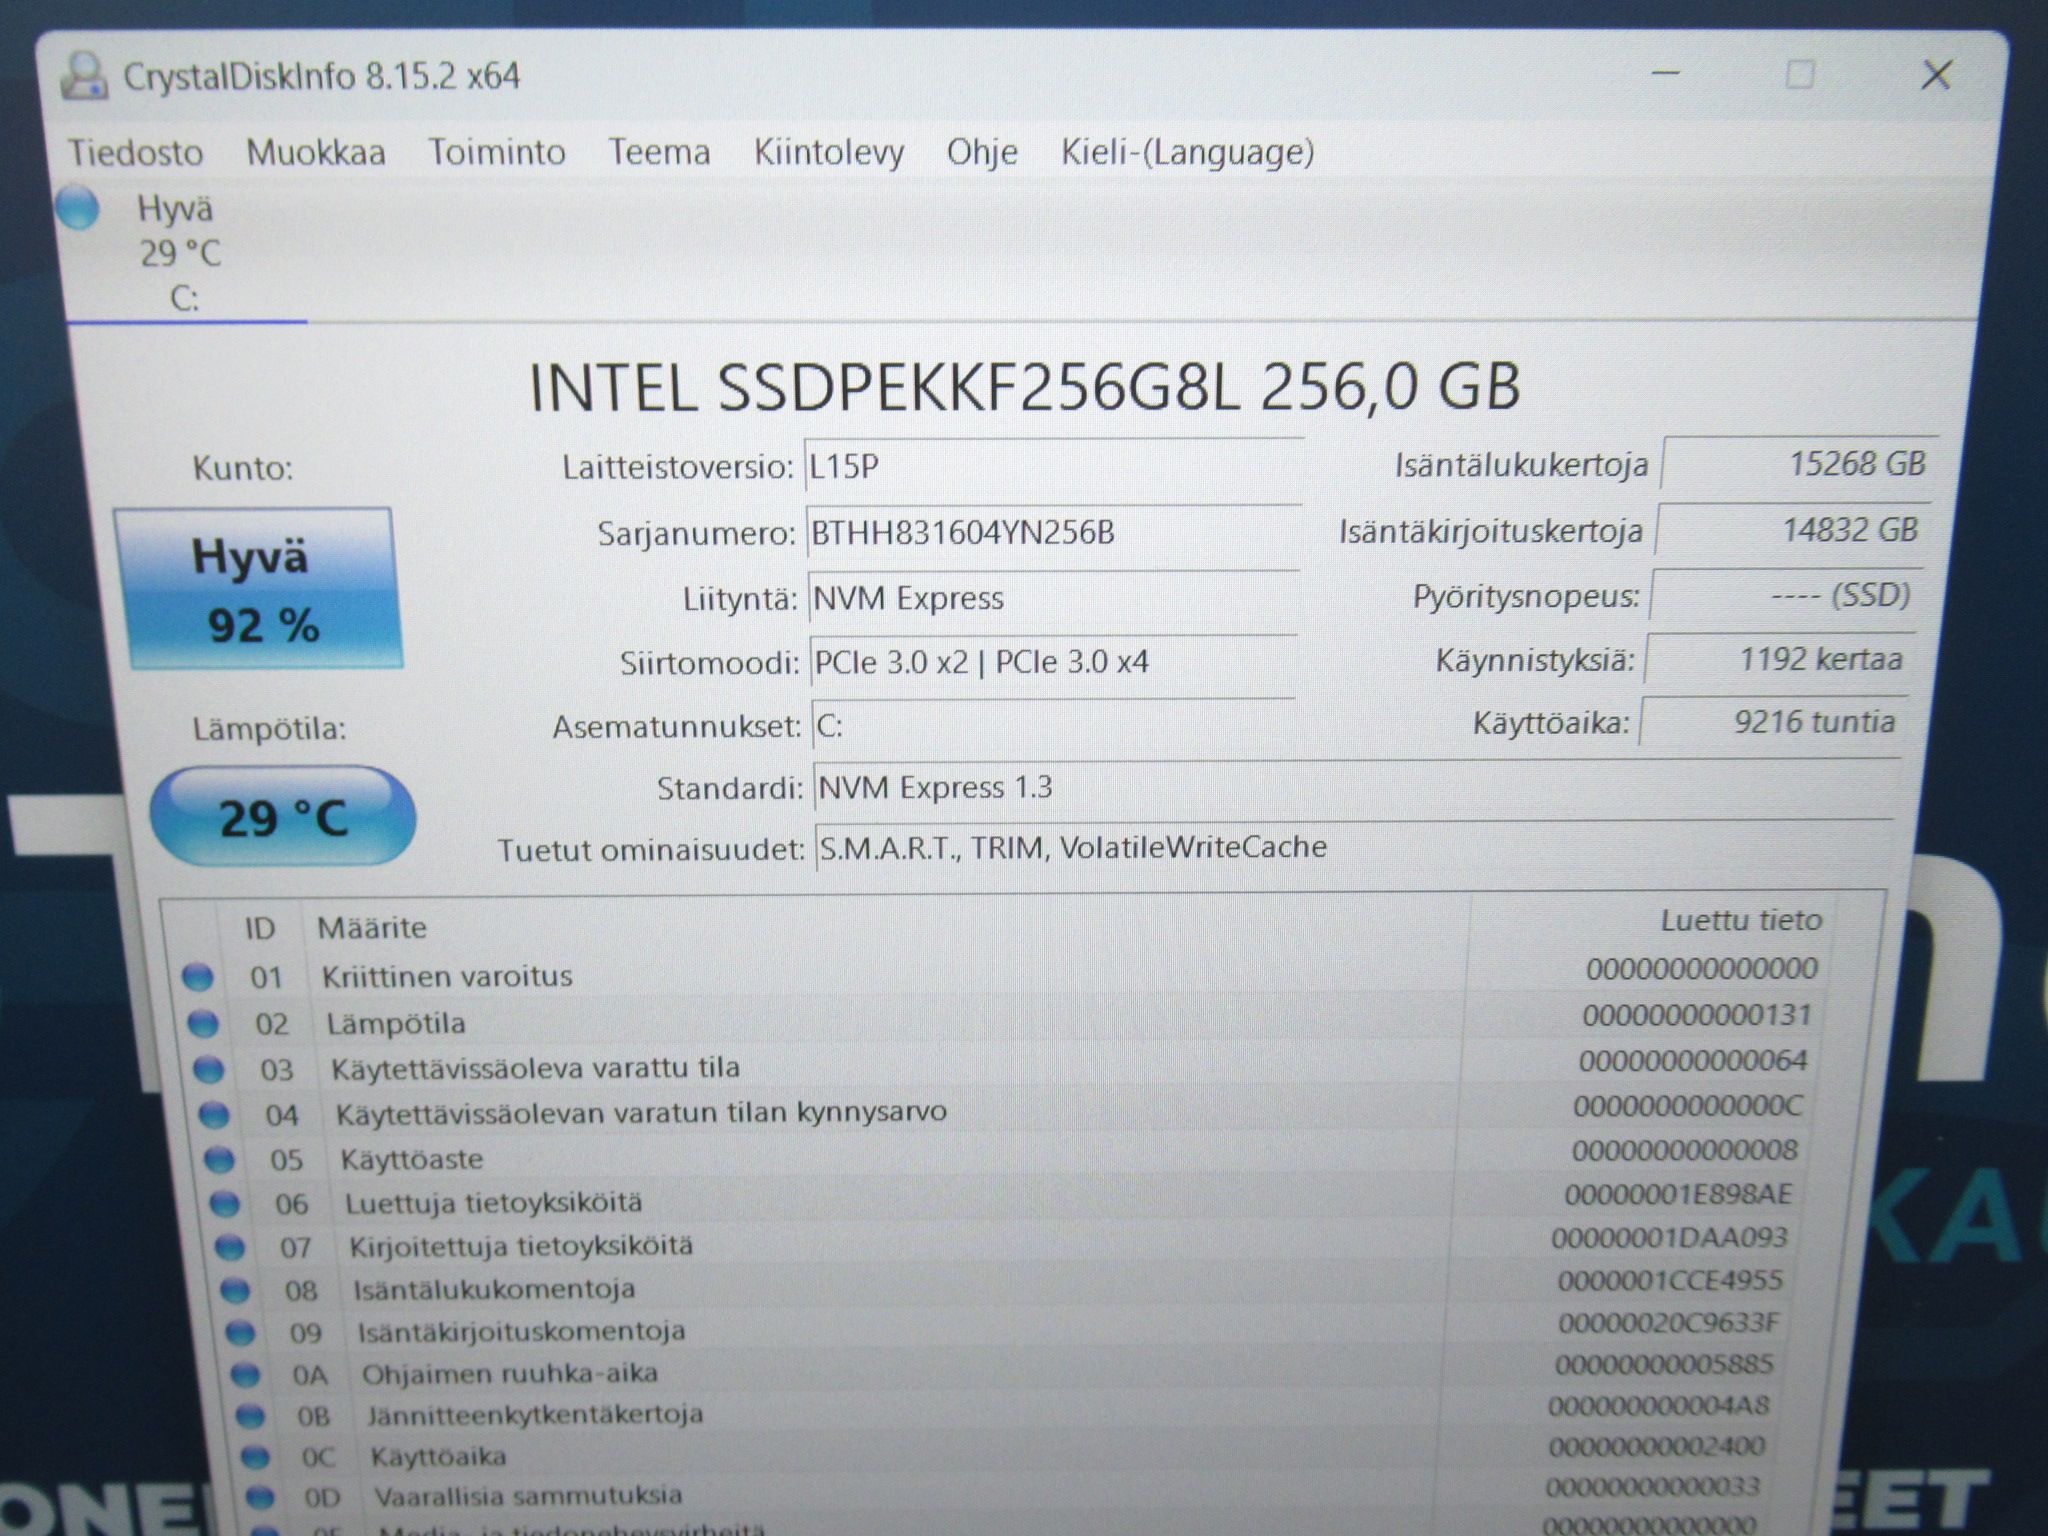Click the status dot for Käyttöaste row

pos(219,1160)
